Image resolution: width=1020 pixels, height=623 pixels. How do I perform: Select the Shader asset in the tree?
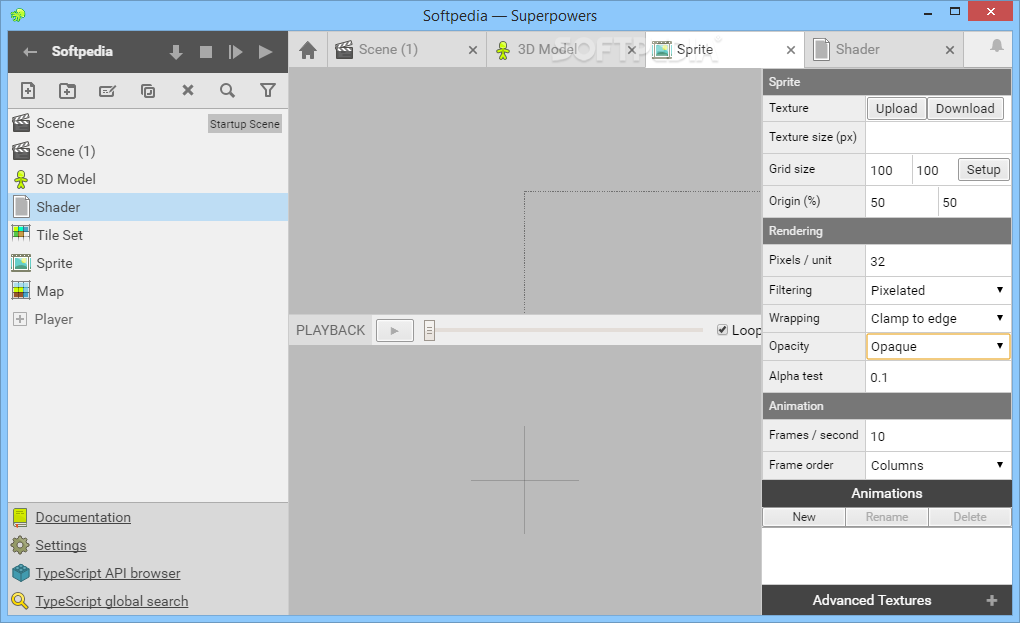(x=148, y=207)
